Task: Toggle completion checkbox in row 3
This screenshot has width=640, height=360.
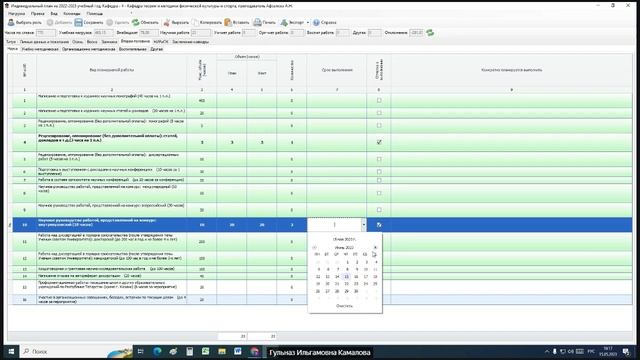Action: (379, 126)
